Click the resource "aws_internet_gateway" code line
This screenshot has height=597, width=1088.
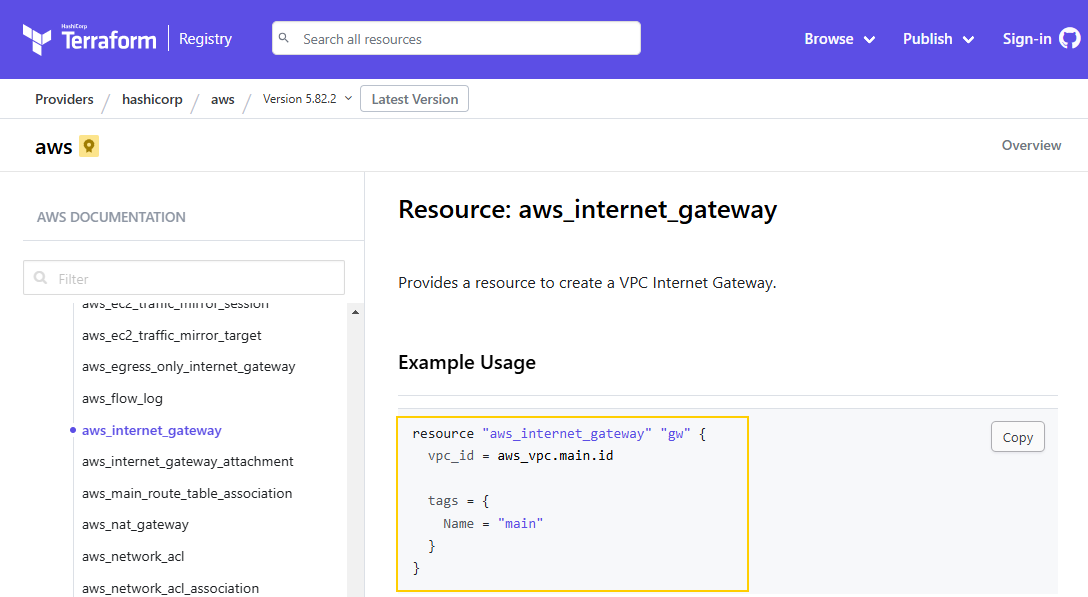pos(559,433)
